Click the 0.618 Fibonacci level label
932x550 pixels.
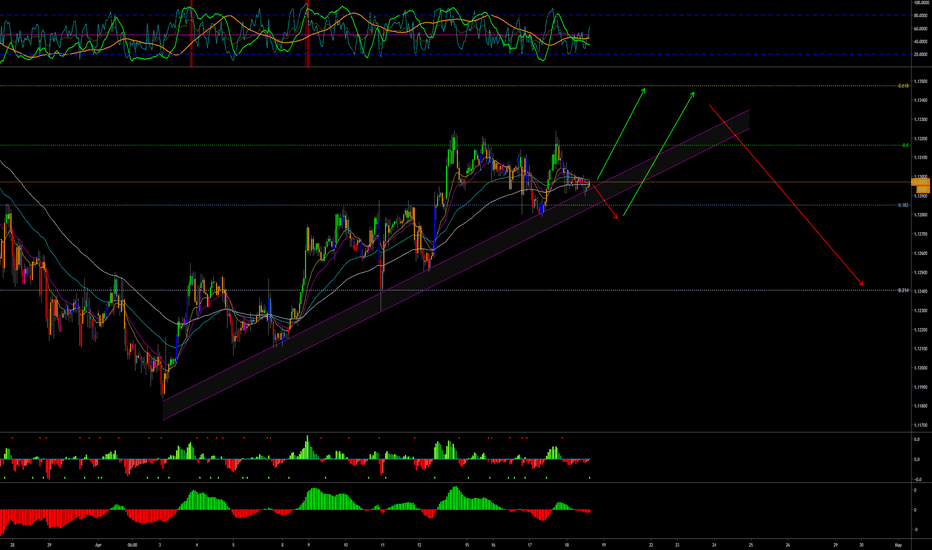[903, 86]
